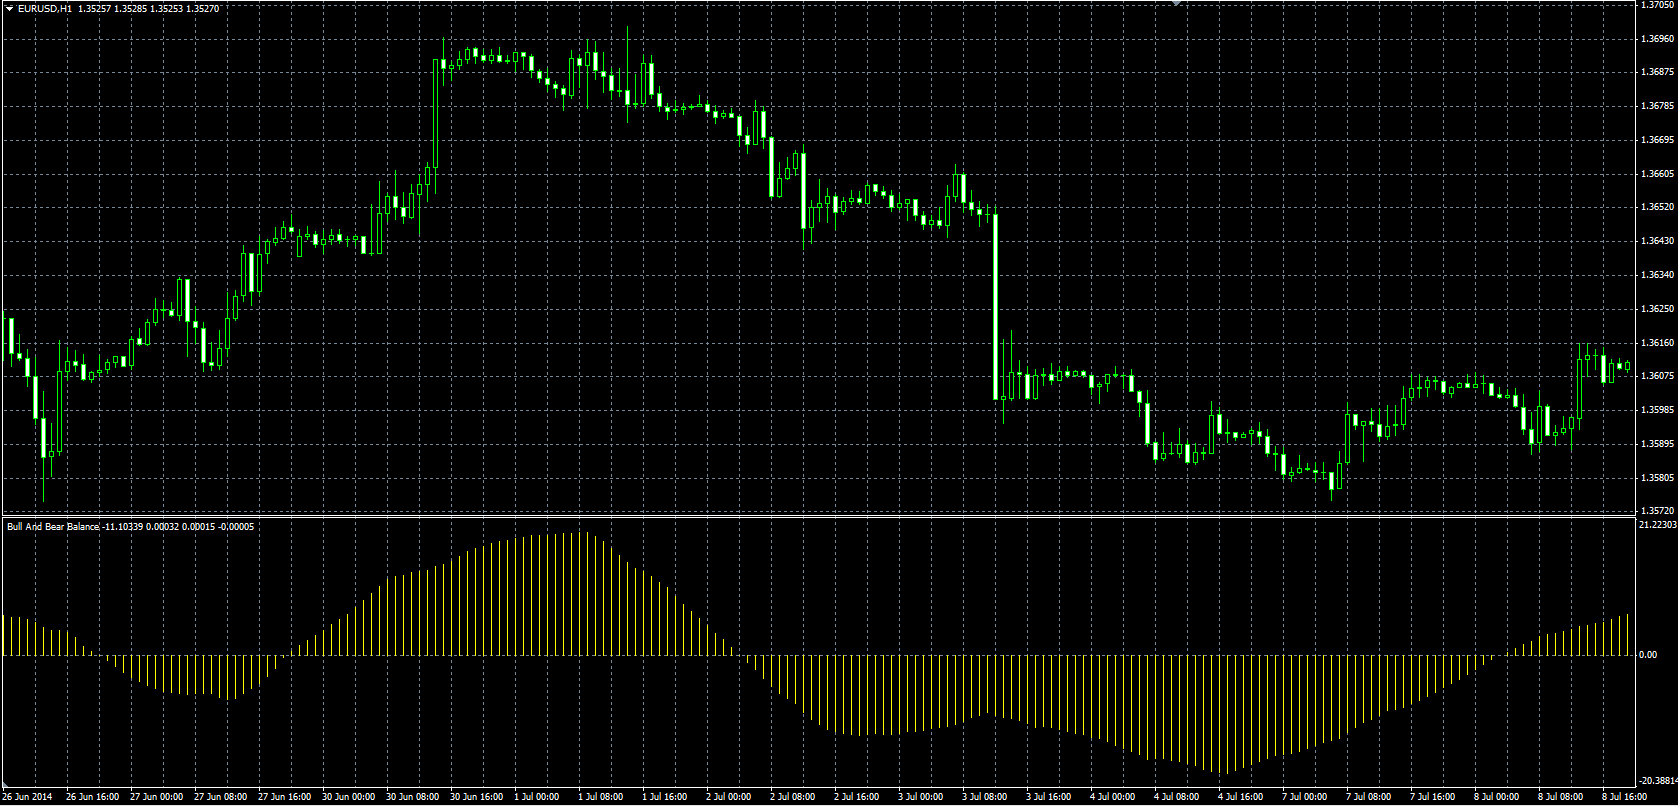1678x807 pixels.
Task: Click the 1.36695 price label
Action: tap(1658, 140)
